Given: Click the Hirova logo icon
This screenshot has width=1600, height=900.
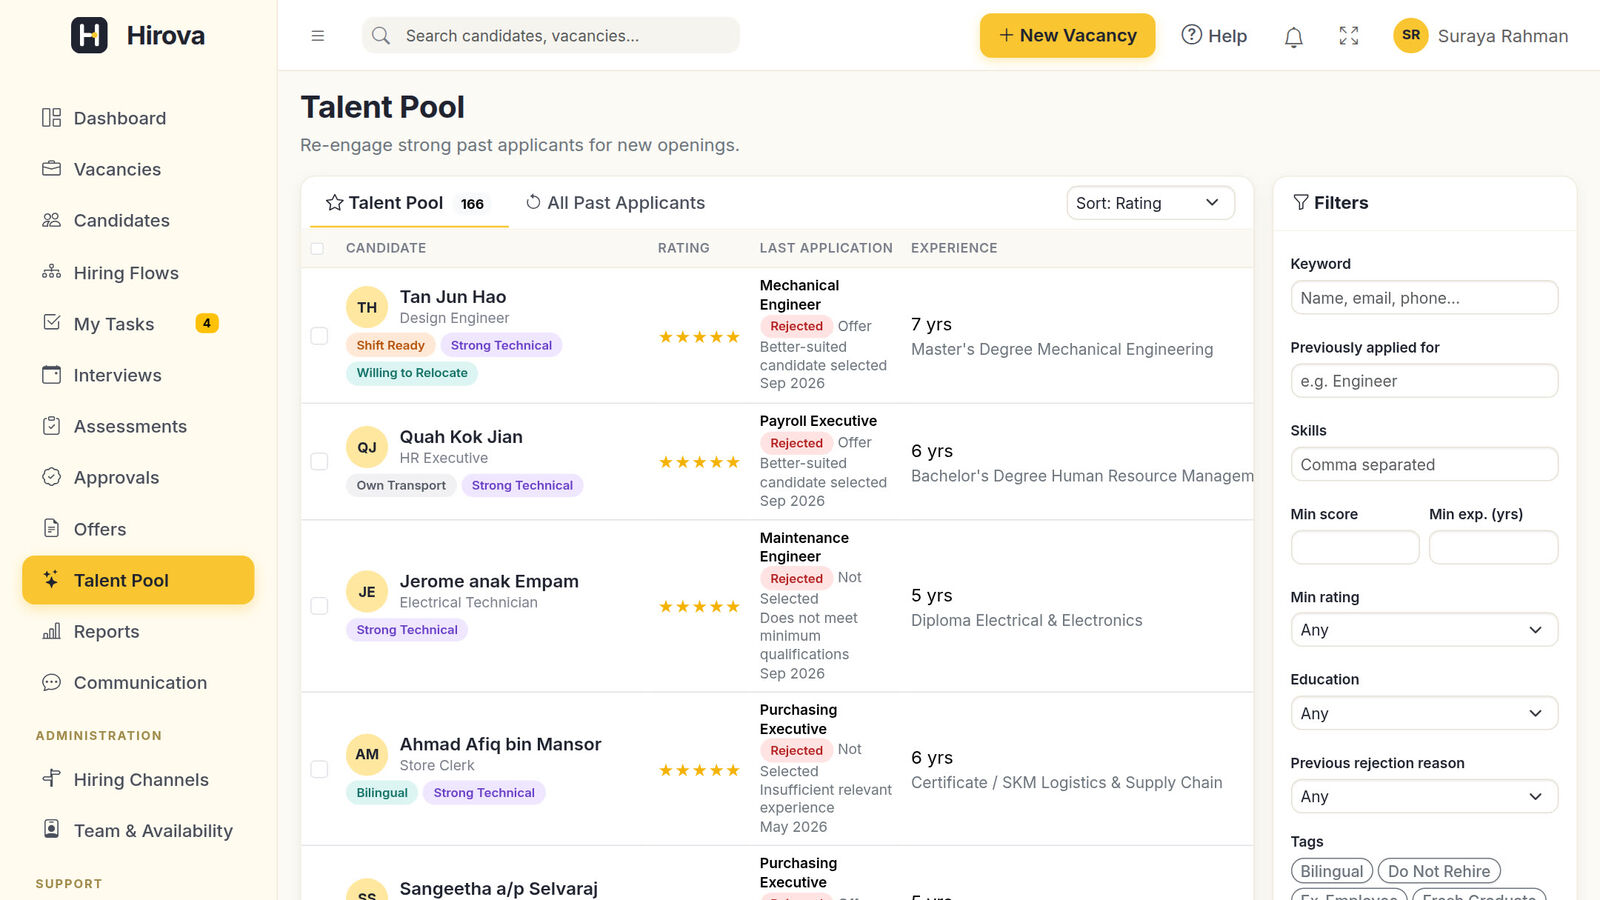Looking at the screenshot, I should 89,35.
